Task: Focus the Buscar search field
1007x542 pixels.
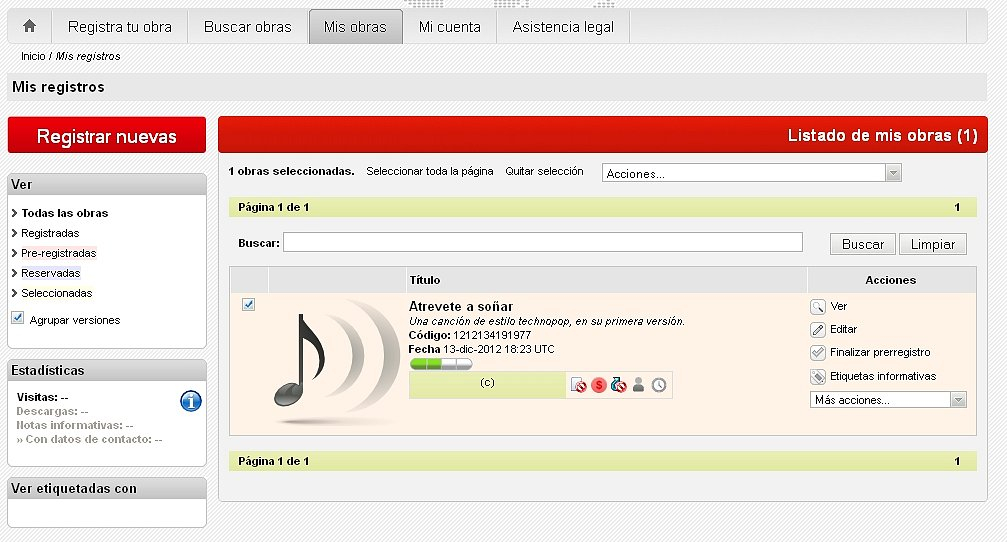Action: coord(543,242)
